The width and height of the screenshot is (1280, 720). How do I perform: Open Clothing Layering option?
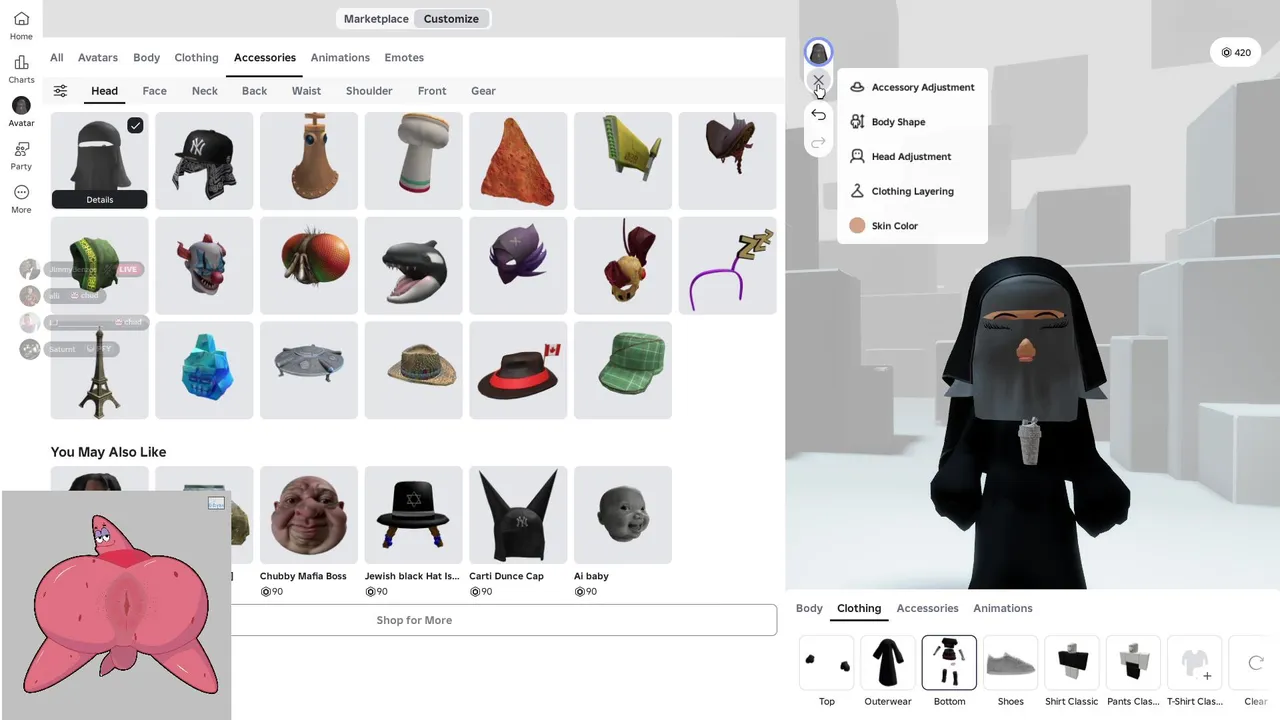coord(902,191)
